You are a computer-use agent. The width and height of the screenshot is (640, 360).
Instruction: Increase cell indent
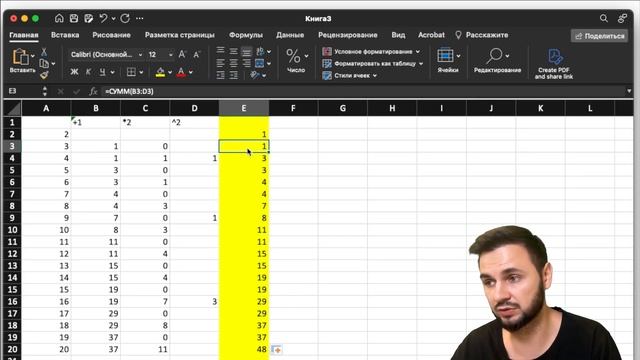pos(233,75)
